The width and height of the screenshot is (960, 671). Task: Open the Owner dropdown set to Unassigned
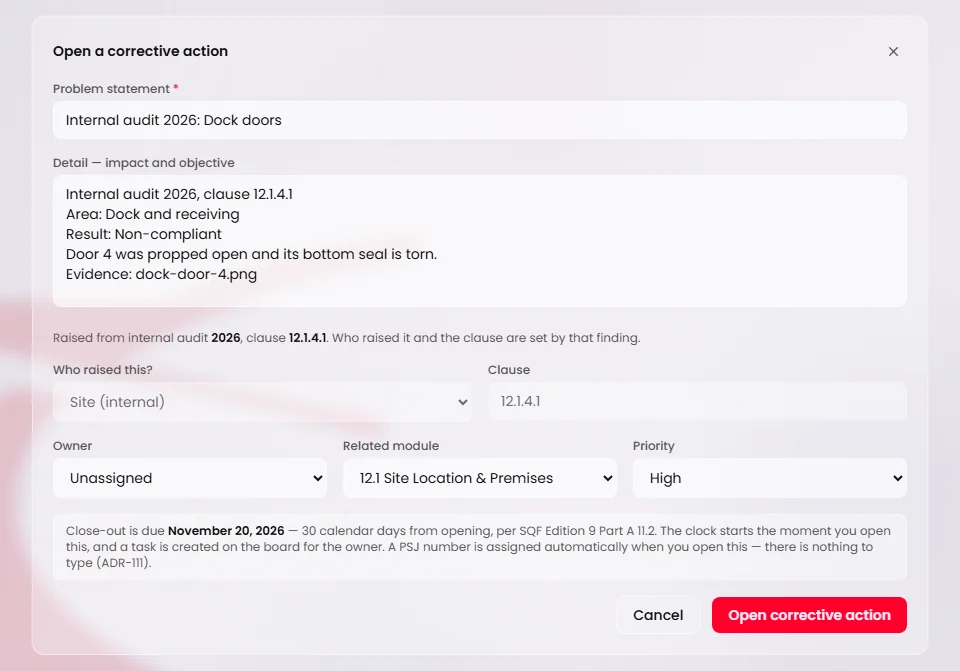point(190,478)
